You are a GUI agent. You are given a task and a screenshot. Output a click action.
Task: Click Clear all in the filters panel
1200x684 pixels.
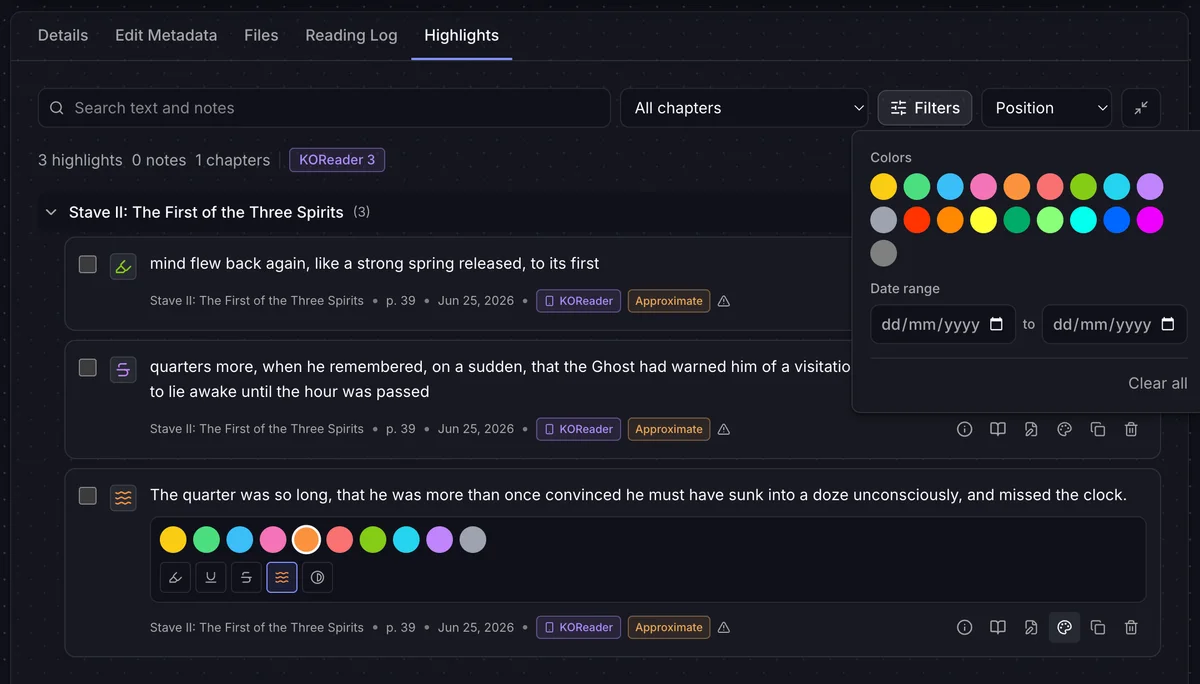point(1158,383)
